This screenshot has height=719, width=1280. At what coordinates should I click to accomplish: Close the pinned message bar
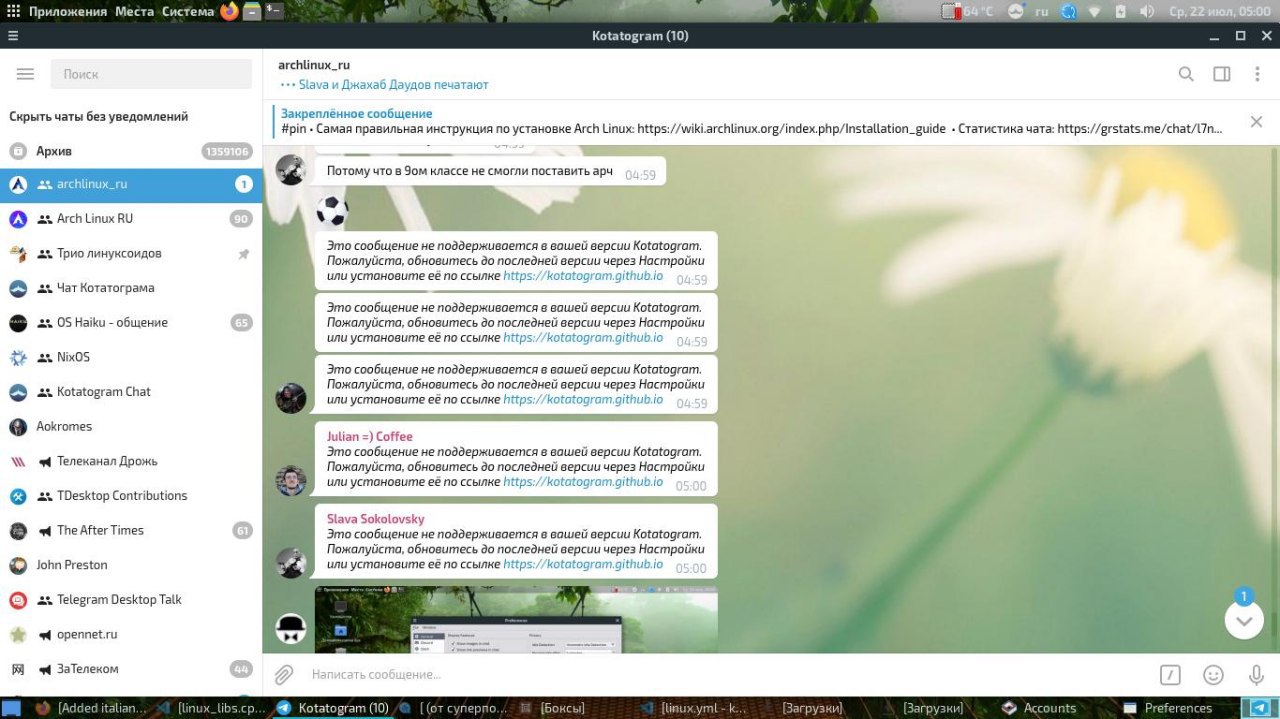pos(1256,122)
